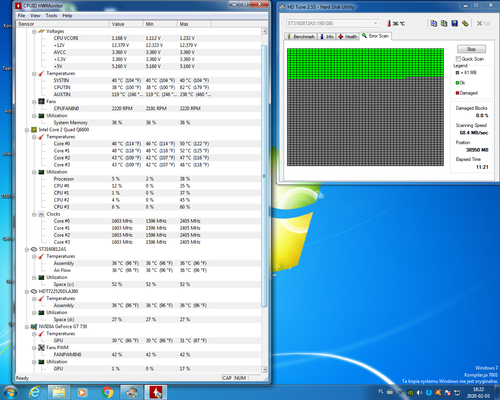
Task: Click the copy text to clipboard icon in HD Tune
Action: [433, 23]
